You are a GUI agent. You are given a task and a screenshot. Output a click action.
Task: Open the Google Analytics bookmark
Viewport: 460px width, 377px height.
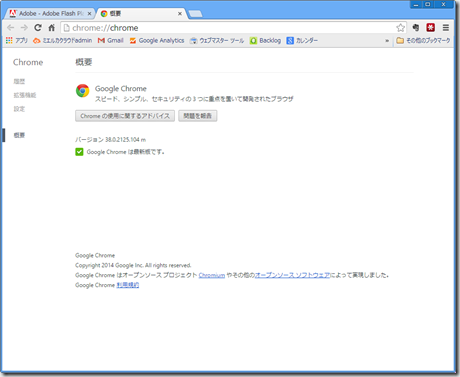(157, 40)
